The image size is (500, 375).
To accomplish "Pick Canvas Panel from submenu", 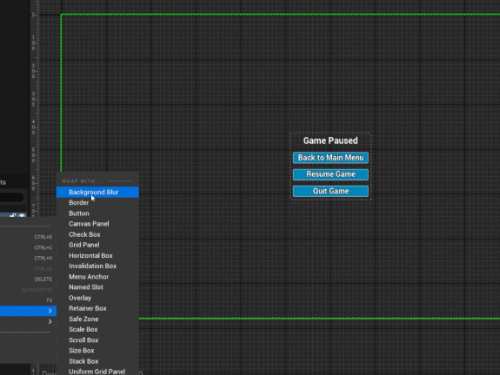I will pos(97,224).
